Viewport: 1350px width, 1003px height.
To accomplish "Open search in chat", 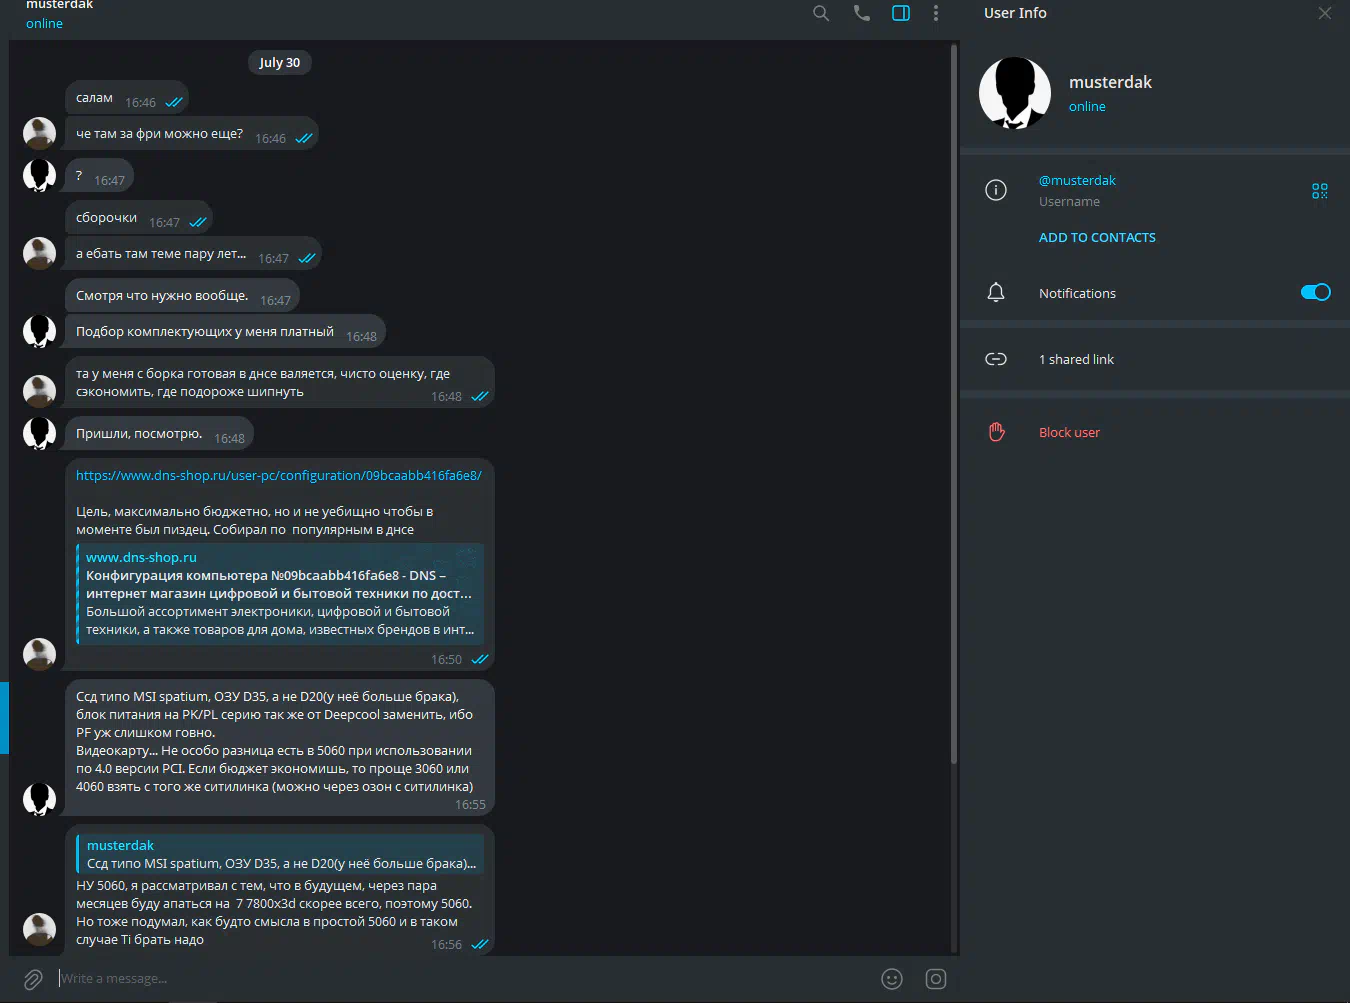I will [821, 13].
